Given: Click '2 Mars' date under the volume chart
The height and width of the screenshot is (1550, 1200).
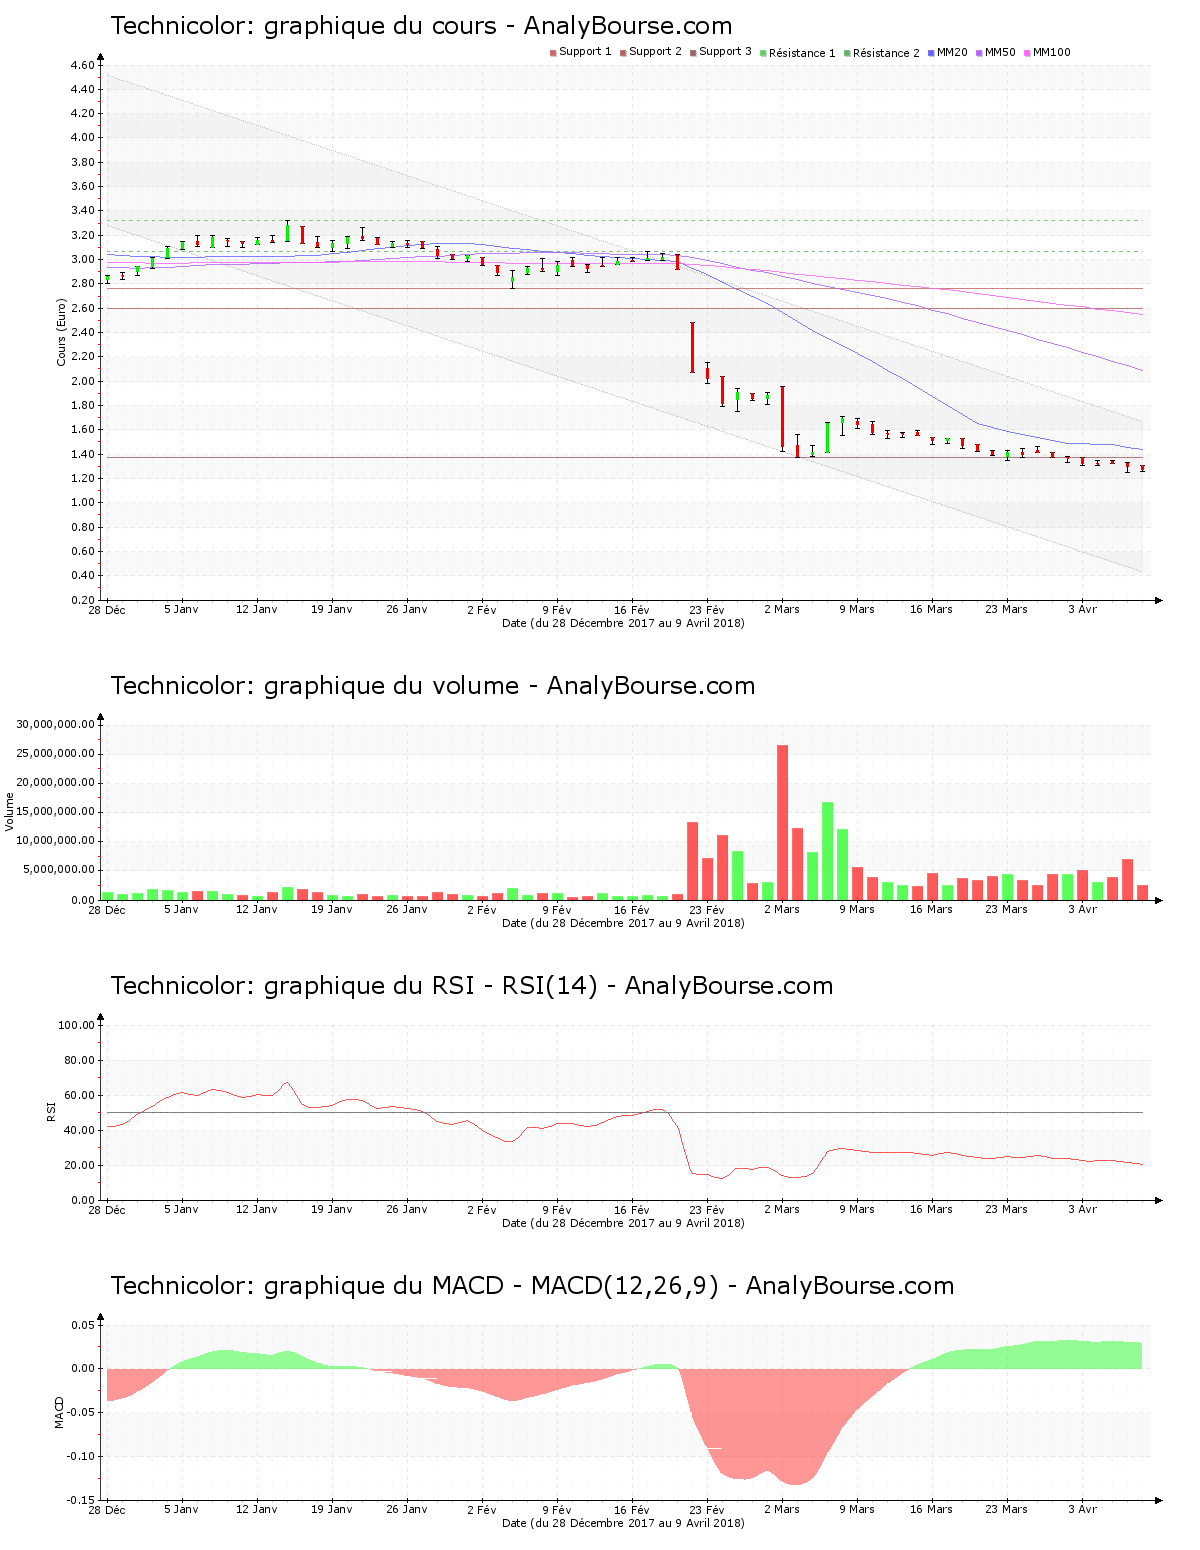Looking at the screenshot, I should (x=782, y=910).
